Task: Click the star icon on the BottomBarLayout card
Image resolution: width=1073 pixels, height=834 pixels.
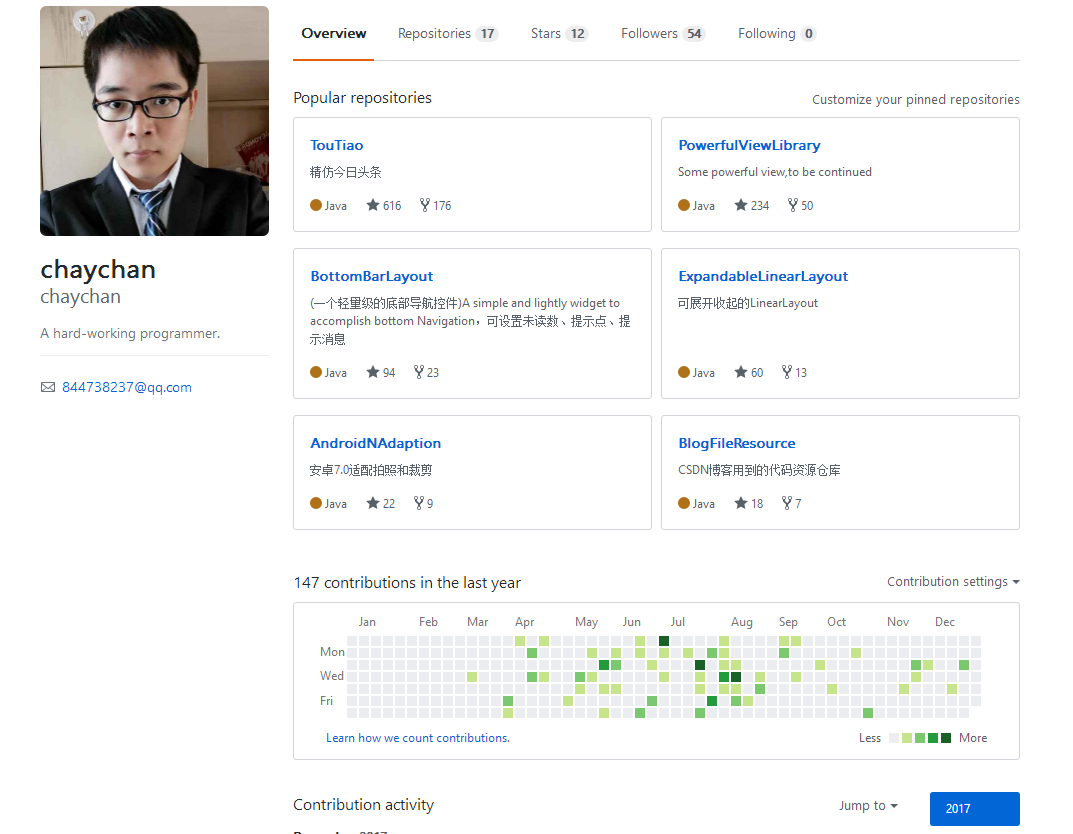Action: 373,372
